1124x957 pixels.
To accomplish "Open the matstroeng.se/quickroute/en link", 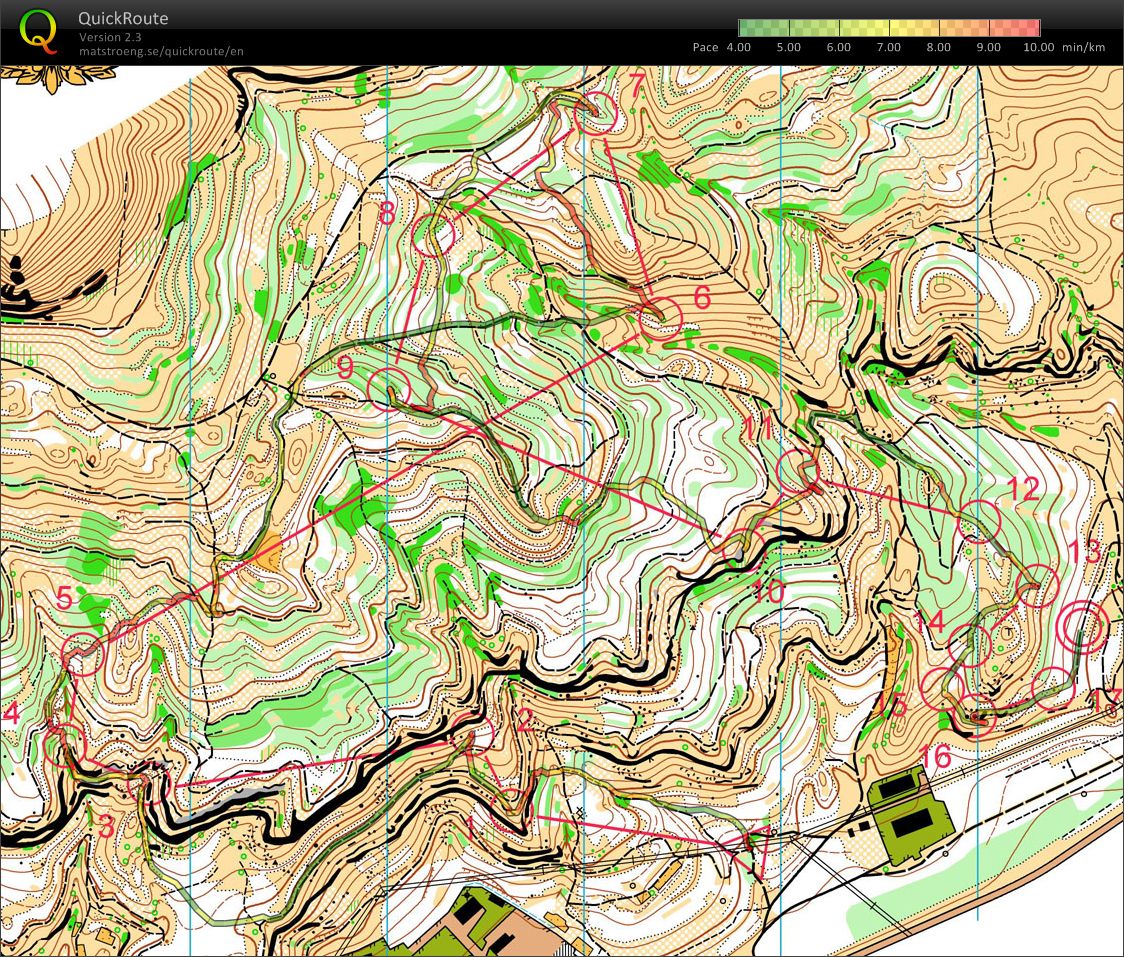I will [161, 51].
